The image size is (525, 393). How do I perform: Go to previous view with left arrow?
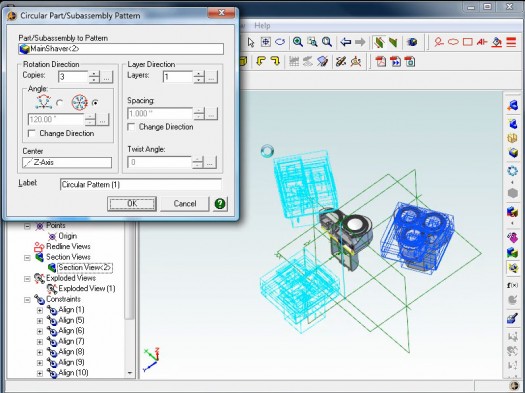345,42
